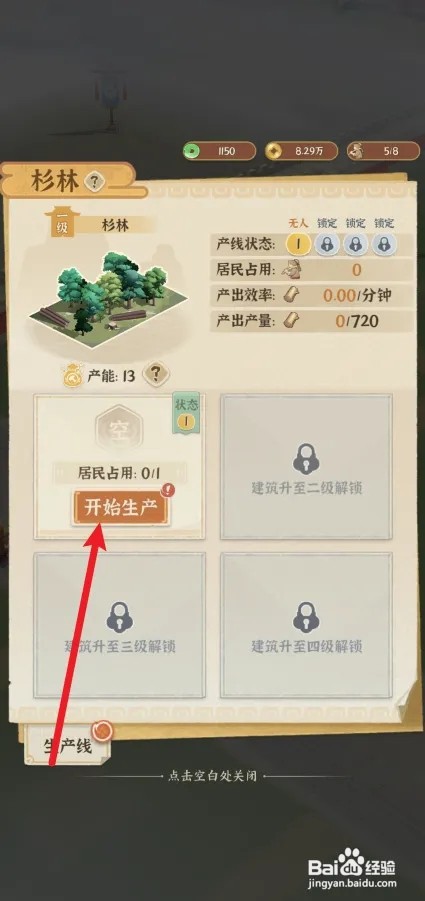Image resolution: width=425 pixels, height=901 pixels.
Task: Click the 状态 tag on first production slot
Action: click(x=186, y=413)
